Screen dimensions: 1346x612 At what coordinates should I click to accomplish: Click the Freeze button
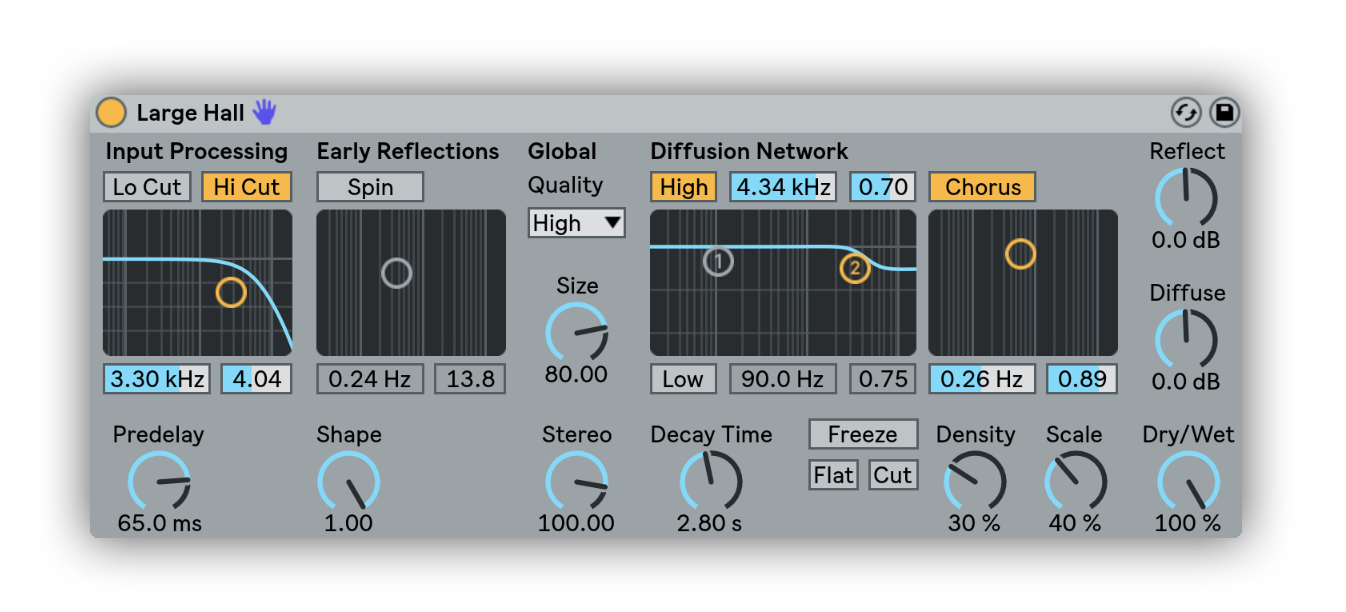[863, 435]
